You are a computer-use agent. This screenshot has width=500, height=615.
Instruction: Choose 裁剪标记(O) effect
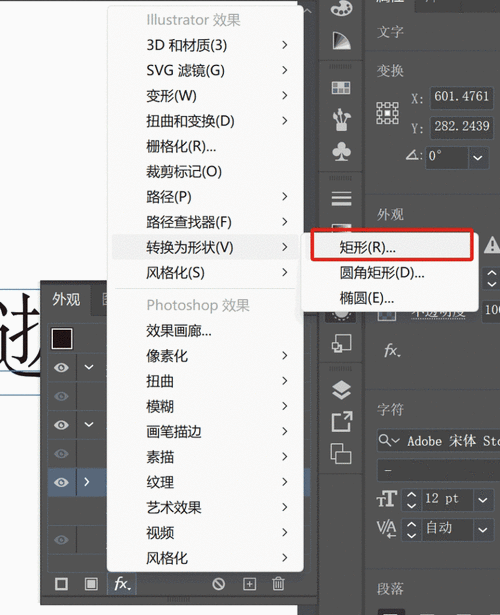pyautogui.click(x=205, y=171)
